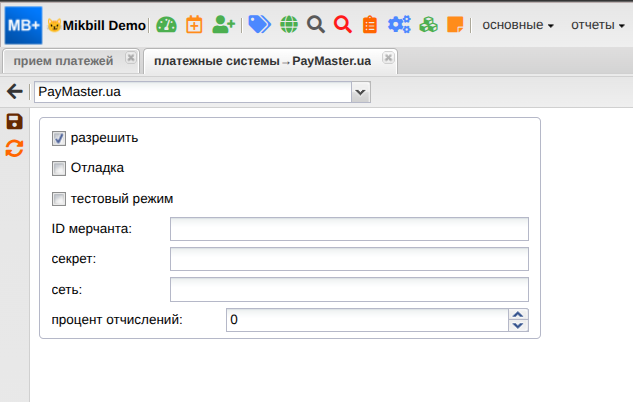
Task: Open the PayMaster.ua dropdown arrow
Action: 361,92
